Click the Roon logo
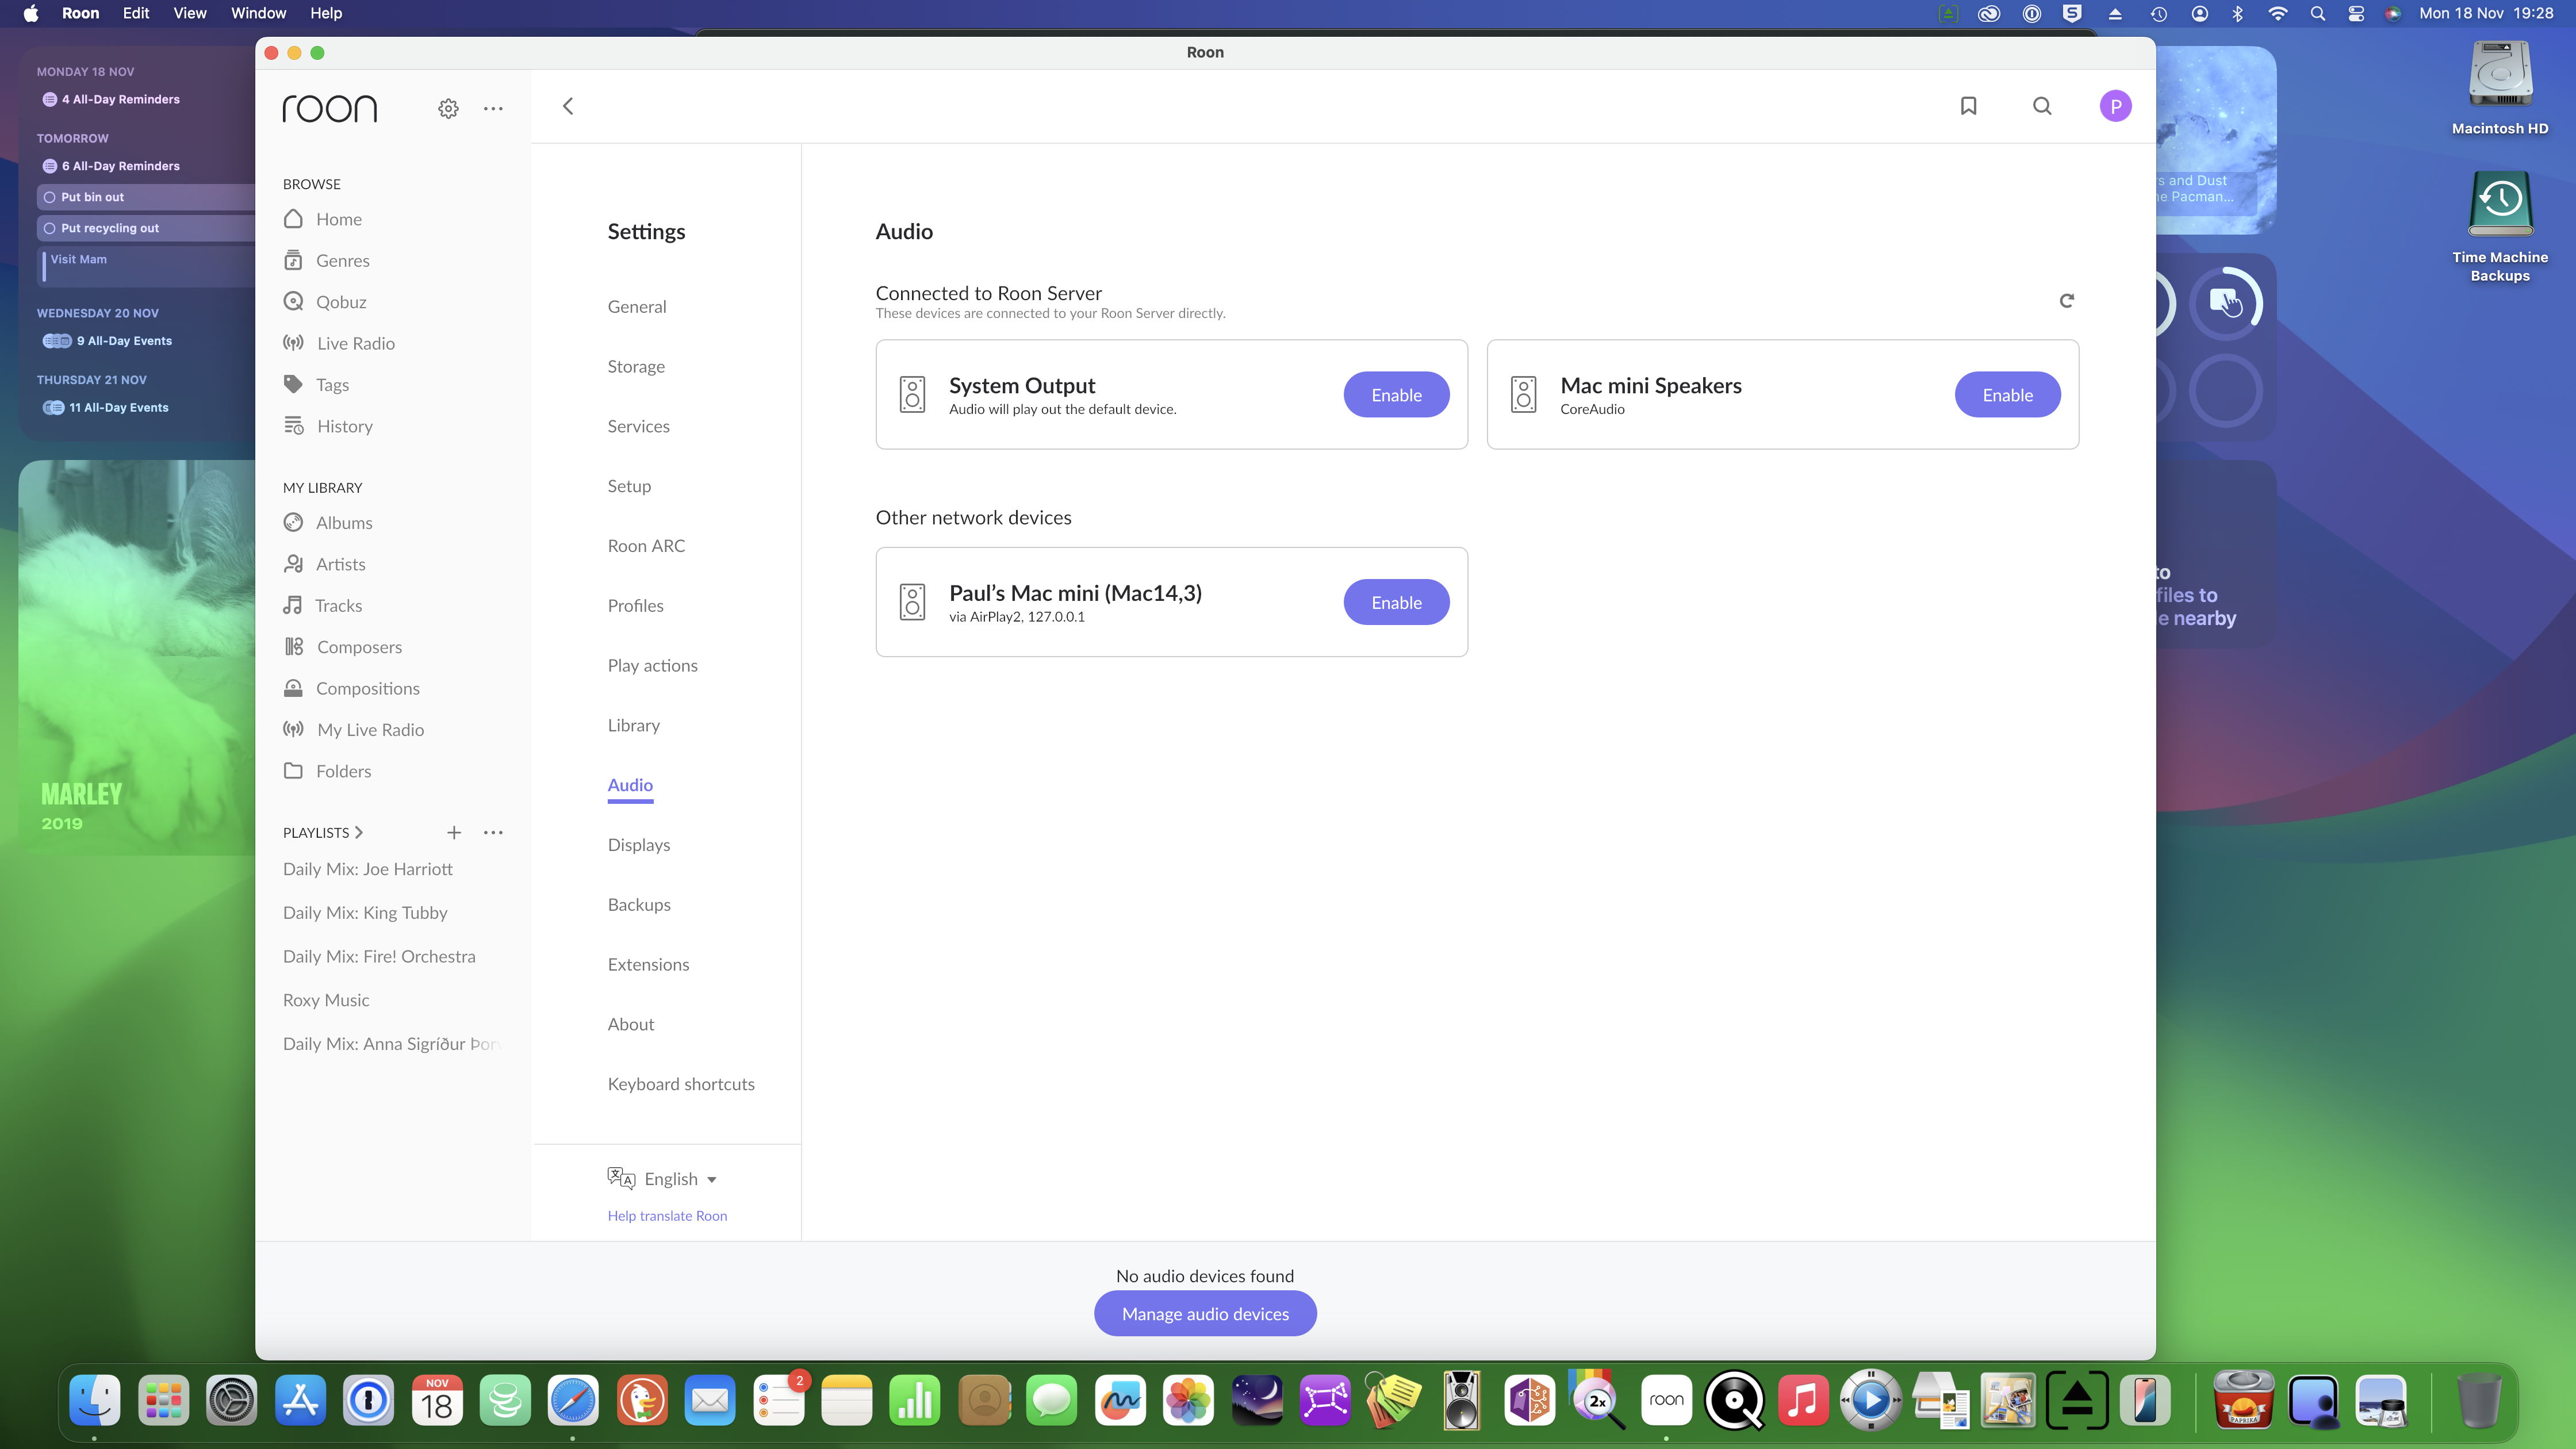 [x=330, y=108]
